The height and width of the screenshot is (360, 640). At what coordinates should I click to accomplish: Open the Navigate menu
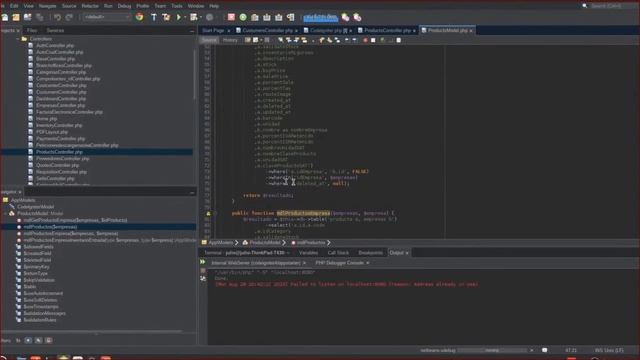[47, 6]
